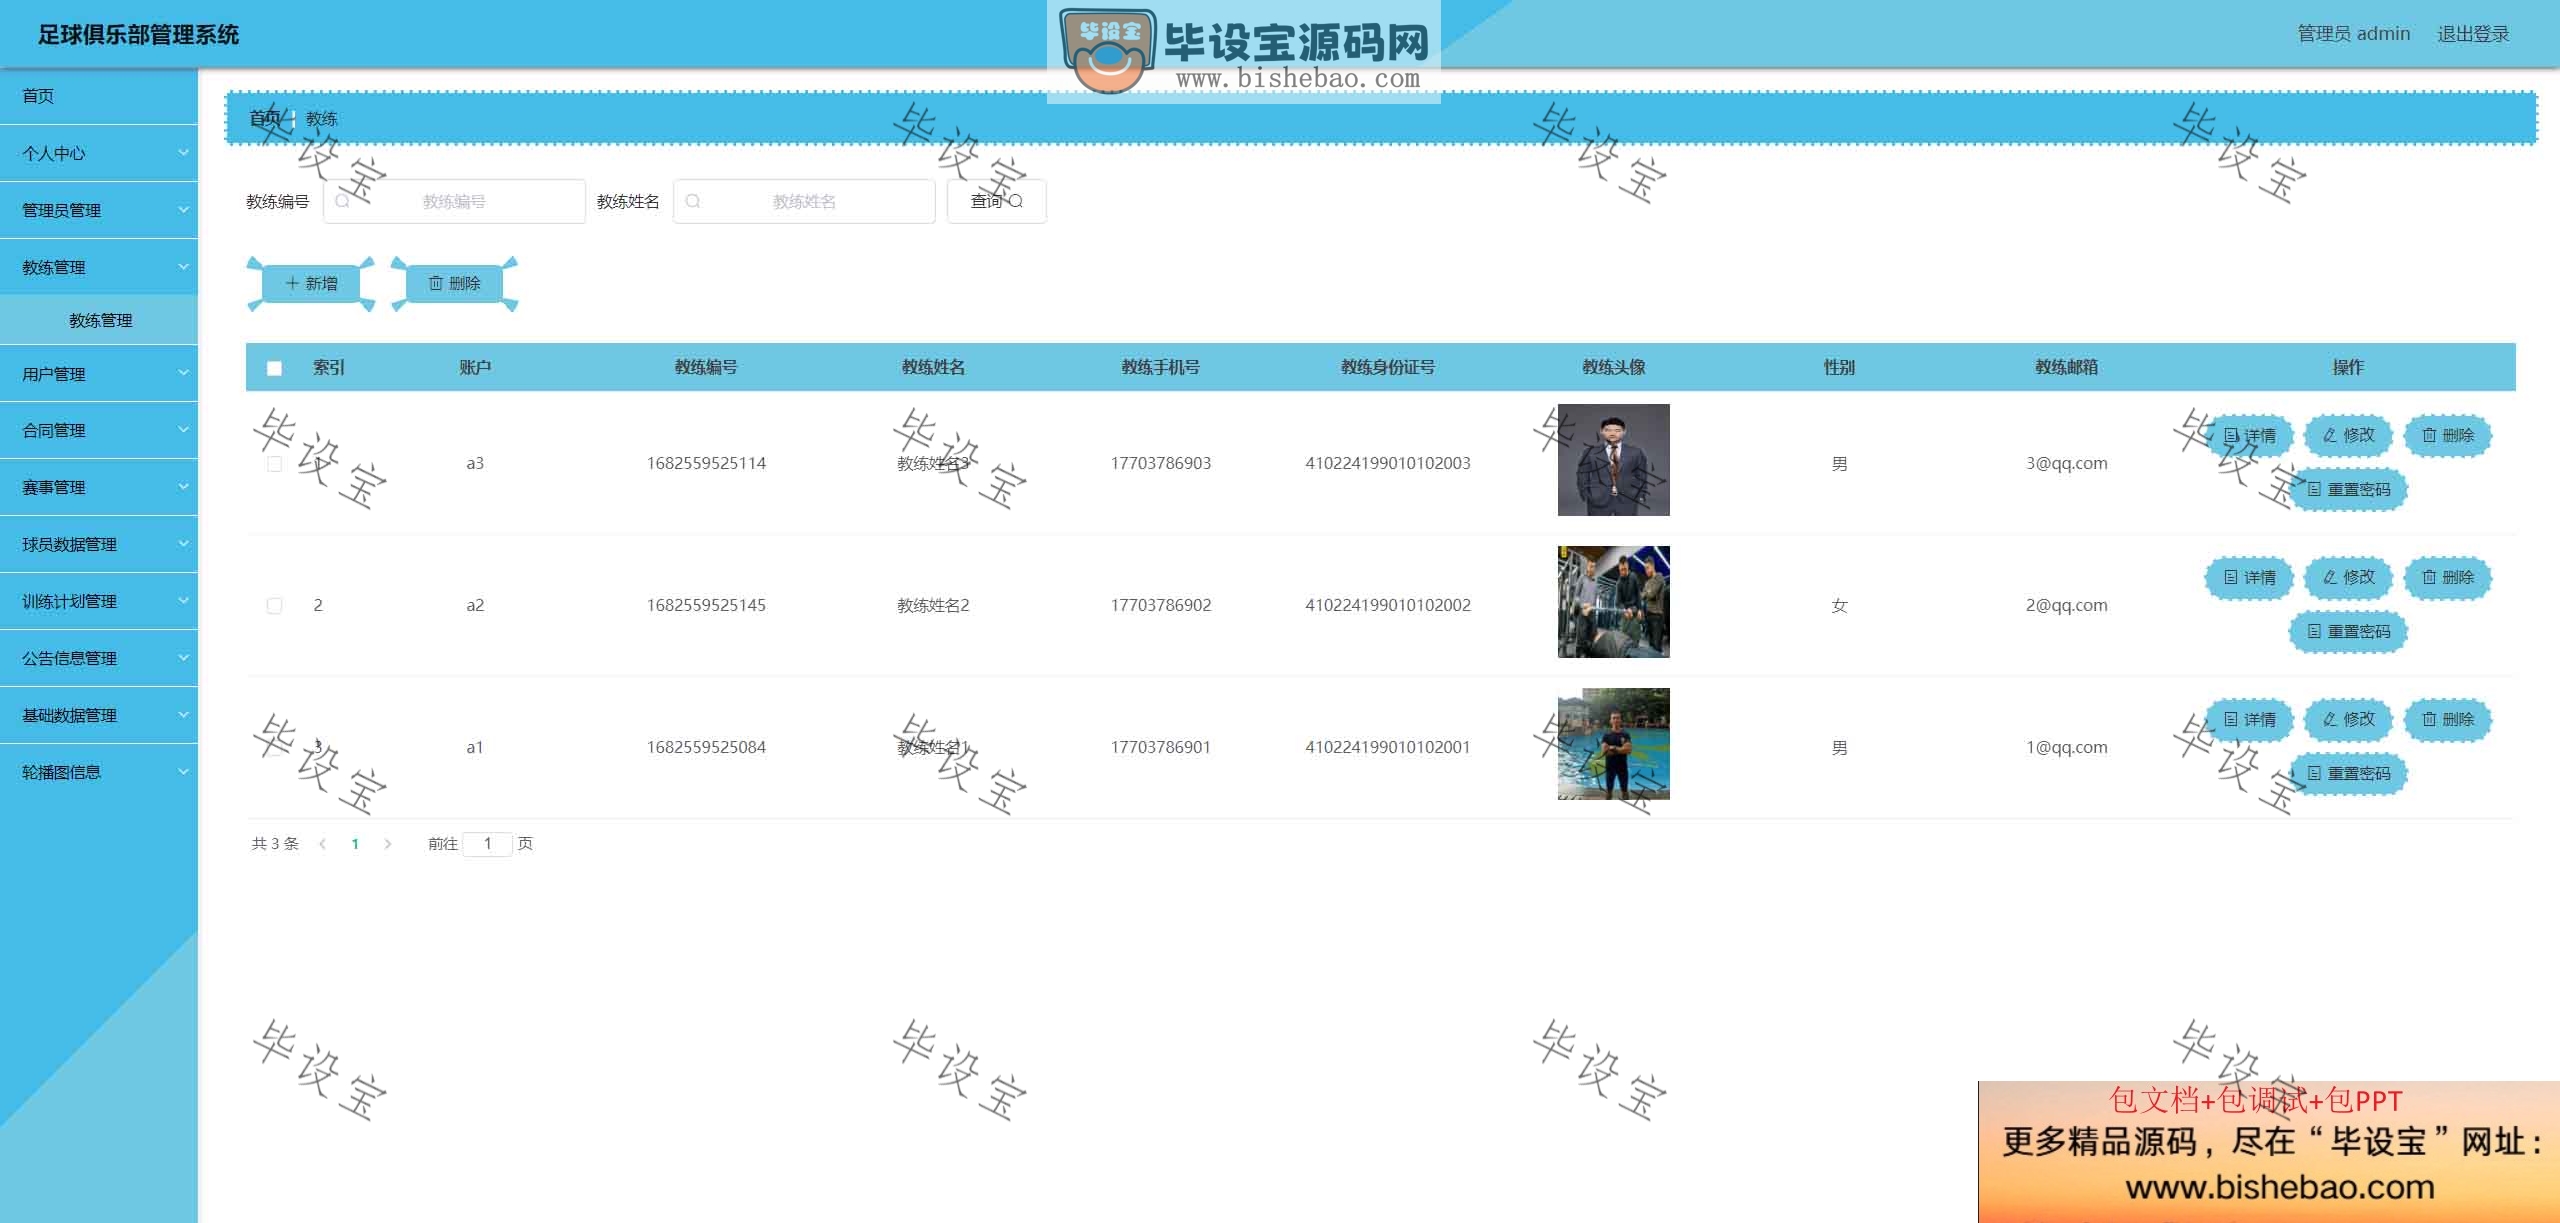This screenshot has width=2560, height=1223.
Task: Expand the 管理员管理 sidebar menu
Action: [99, 210]
